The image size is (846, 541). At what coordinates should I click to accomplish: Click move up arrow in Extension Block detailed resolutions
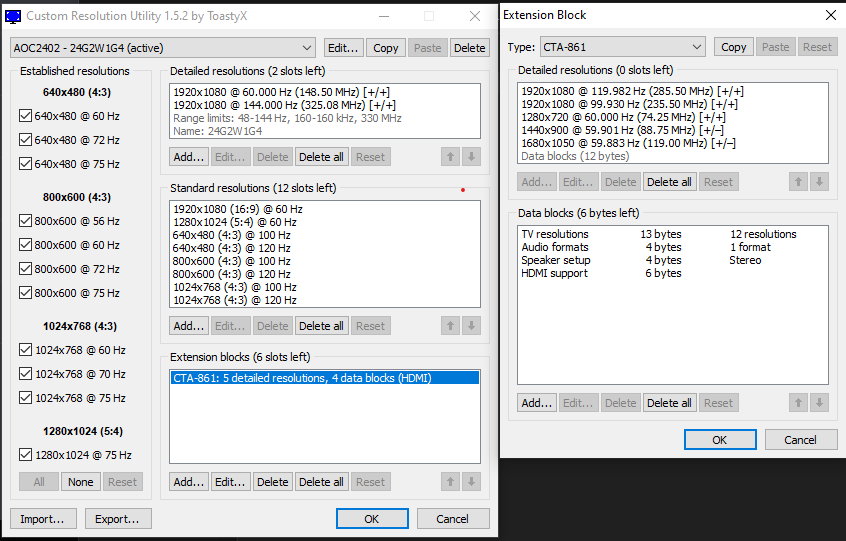tap(798, 182)
